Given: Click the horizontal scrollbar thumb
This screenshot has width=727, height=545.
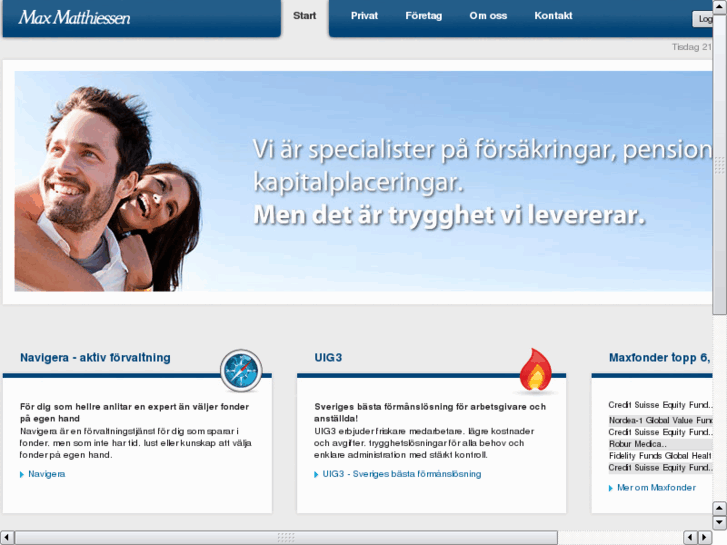Looking at the screenshot, I should [286, 538].
